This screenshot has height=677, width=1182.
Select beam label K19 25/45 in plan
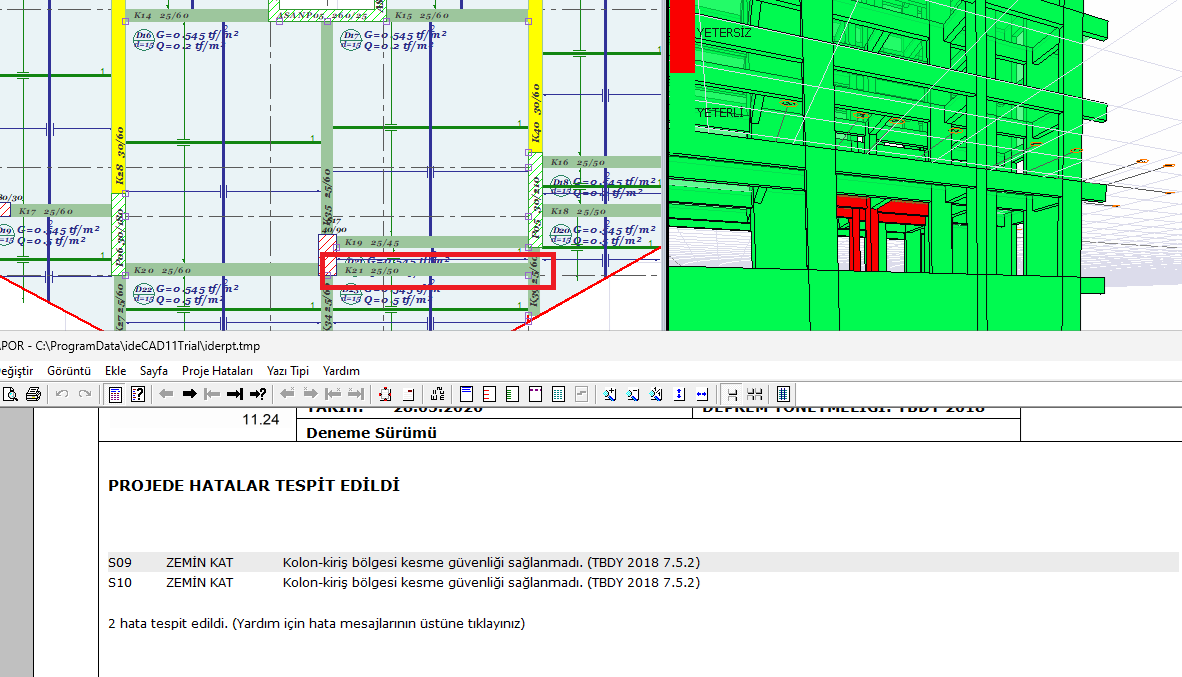pyautogui.click(x=372, y=243)
